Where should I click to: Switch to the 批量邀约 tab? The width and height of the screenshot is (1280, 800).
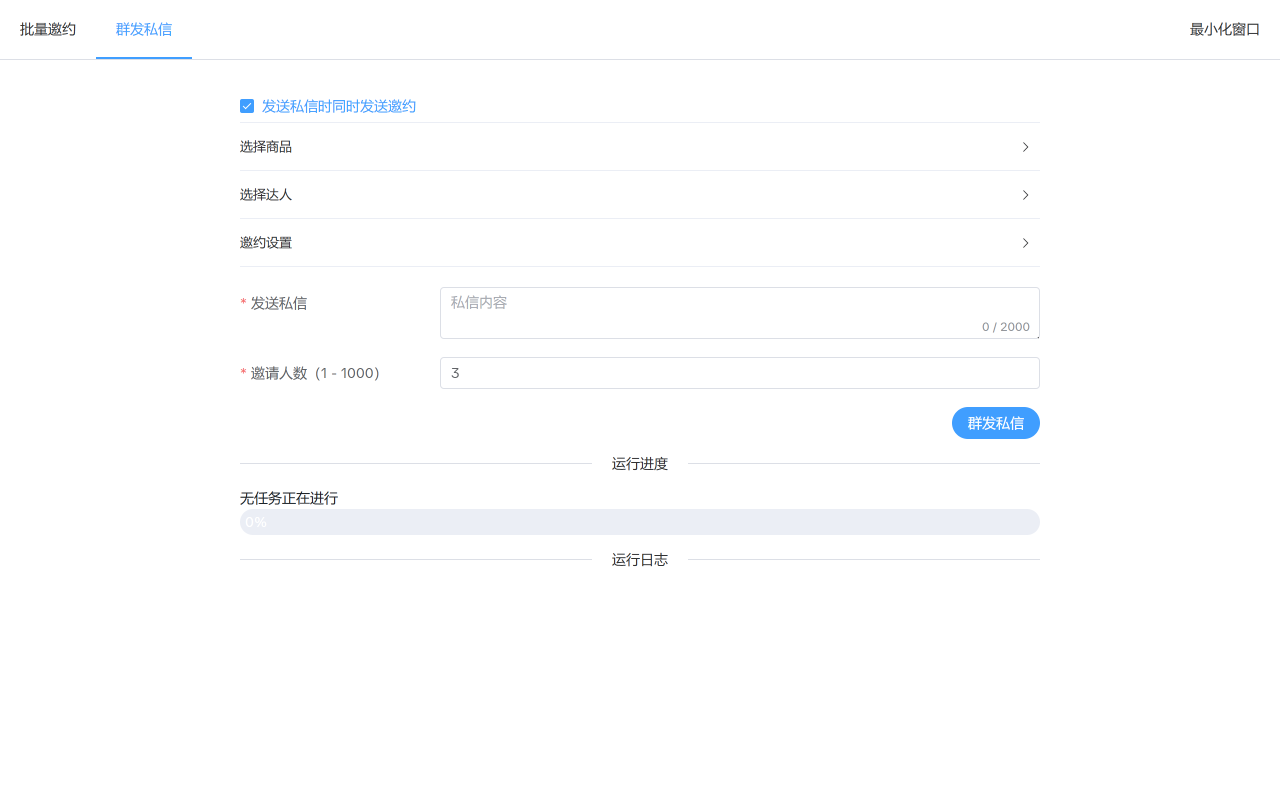pyautogui.click(x=46, y=29)
